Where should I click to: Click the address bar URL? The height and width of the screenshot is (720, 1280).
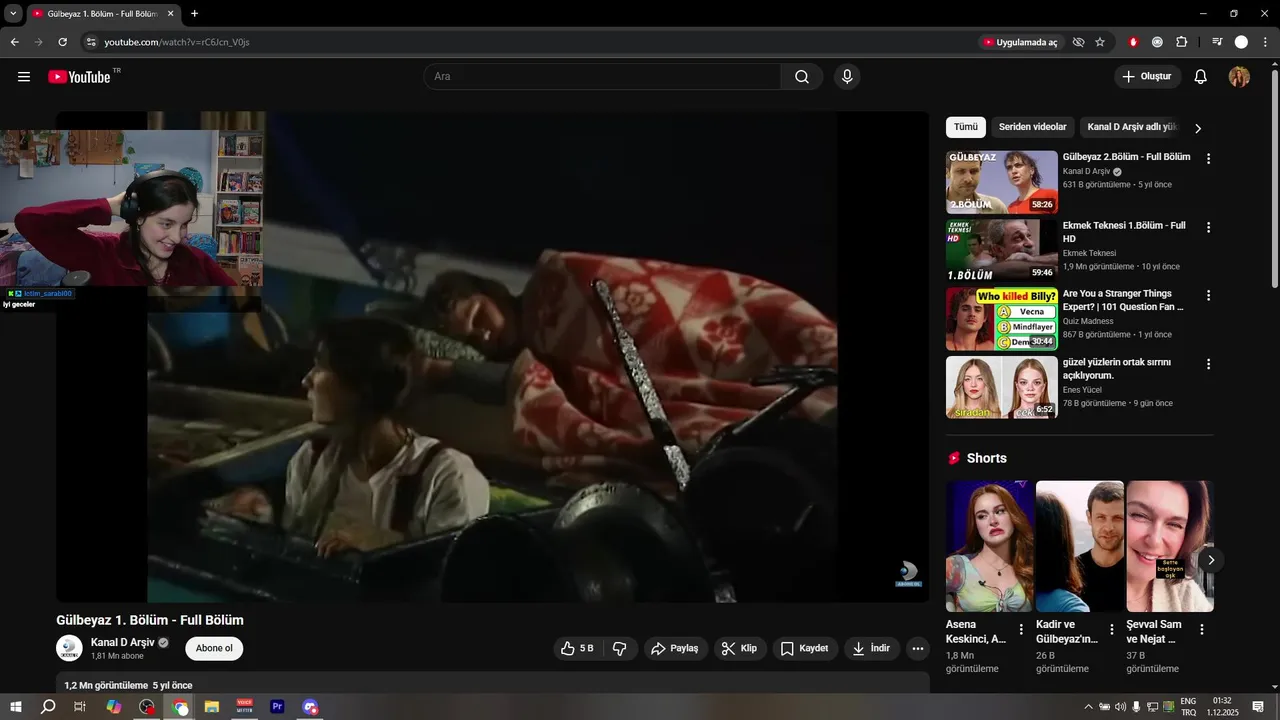coord(177,42)
